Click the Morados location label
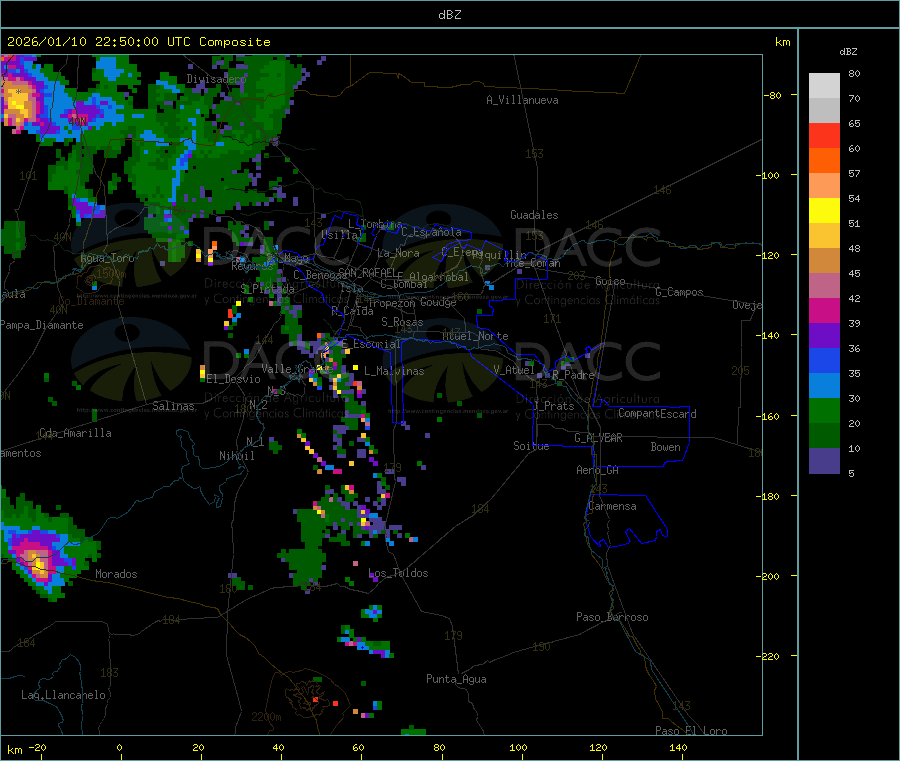The image size is (900, 761). click(x=116, y=574)
